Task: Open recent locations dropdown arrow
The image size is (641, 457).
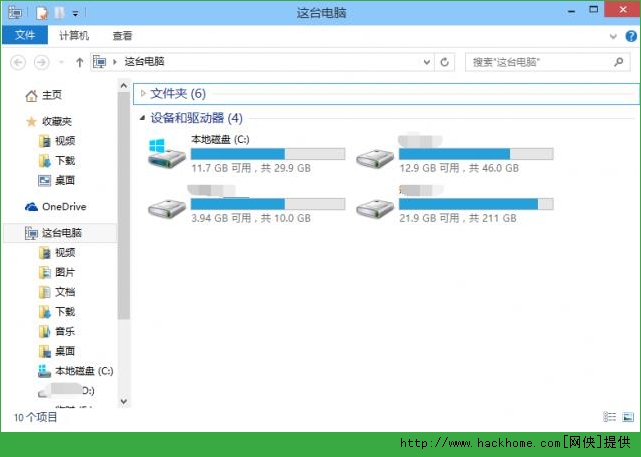Action: pos(61,62)
